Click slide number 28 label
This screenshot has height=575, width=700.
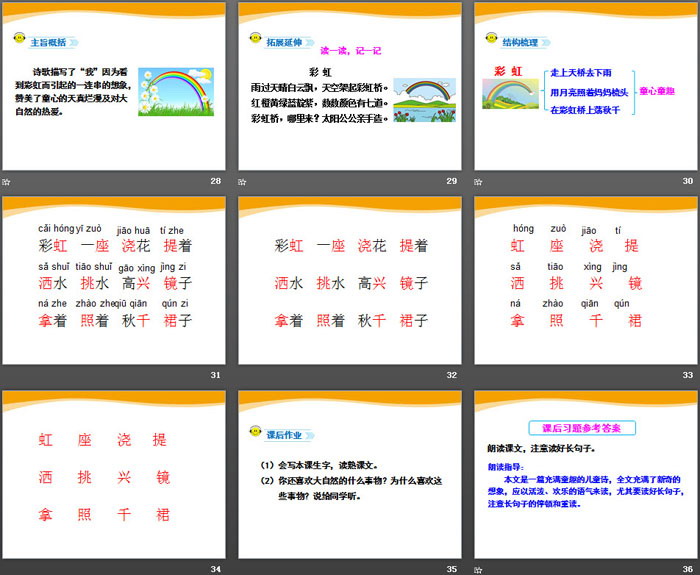point(216,181)
